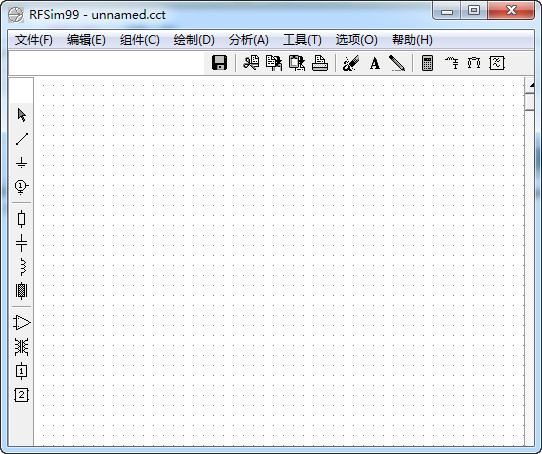Viewport: 542px width, 454px height.
Task: Choose the transmission line component
Action: point(22,290)
